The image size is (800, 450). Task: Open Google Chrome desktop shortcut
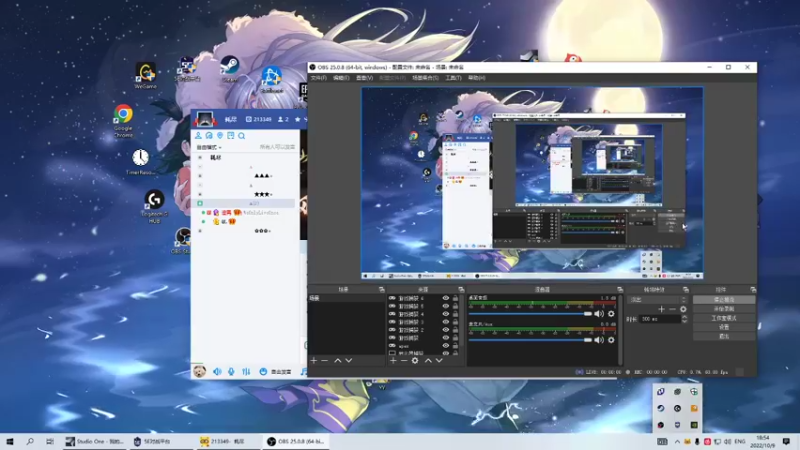[123, 121]
